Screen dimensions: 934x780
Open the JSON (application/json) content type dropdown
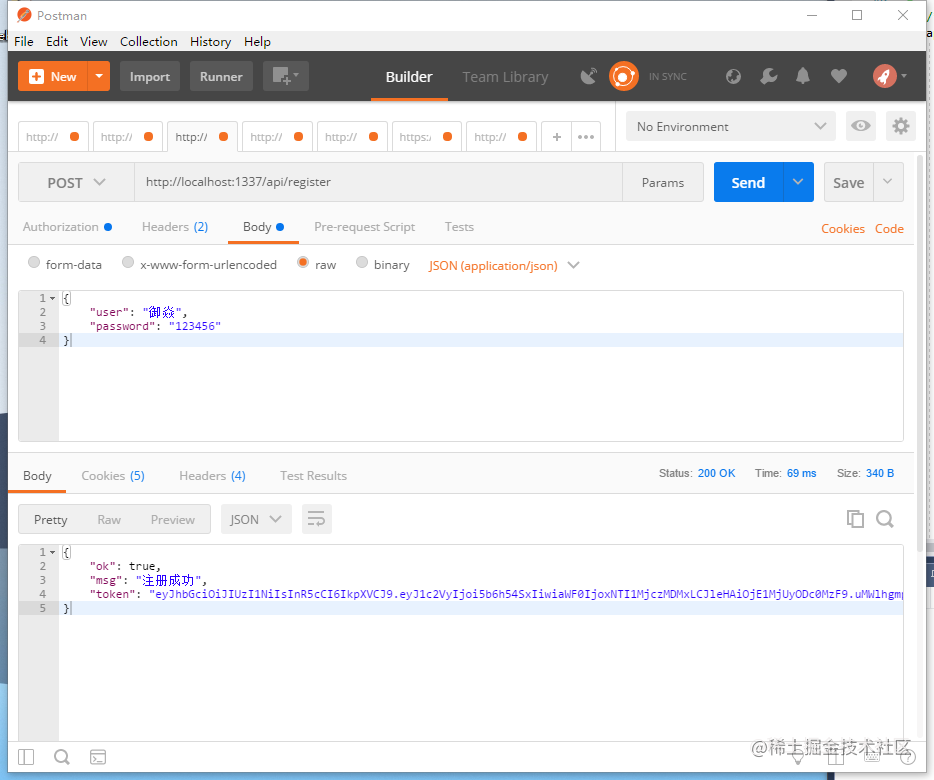[503, 265]
